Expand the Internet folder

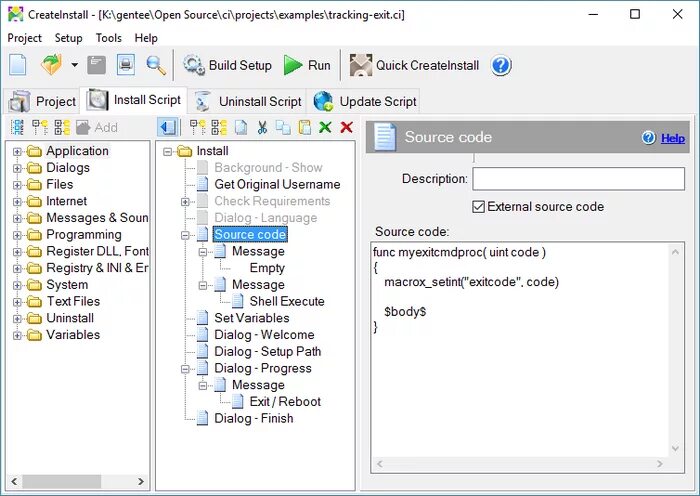(x=17, y=202)
